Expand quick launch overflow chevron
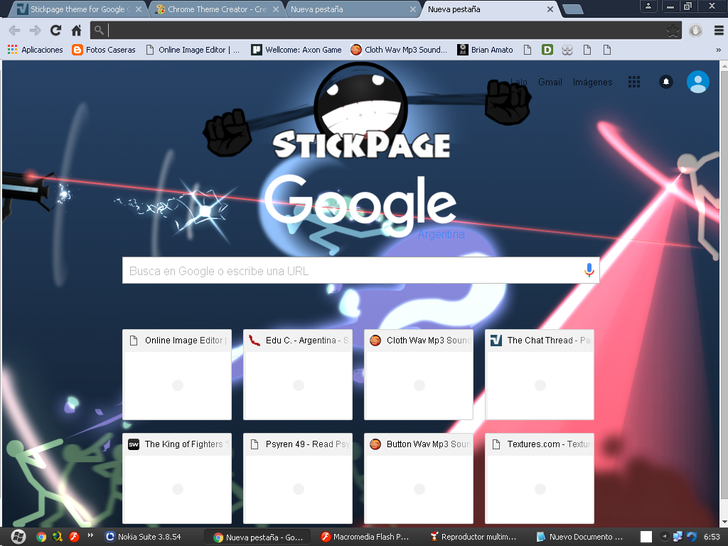This screenshot has height=546, width=728. 90,535
